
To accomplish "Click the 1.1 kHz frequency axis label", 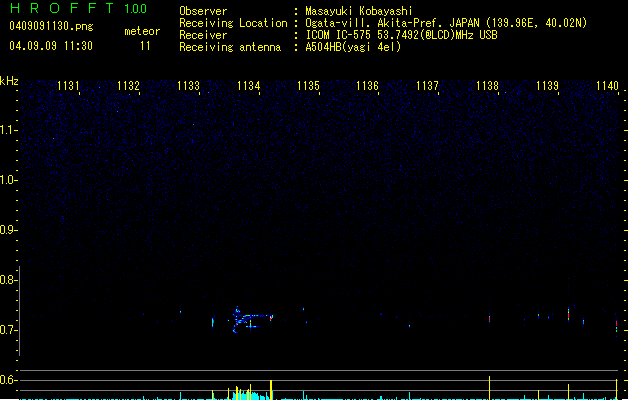I will 8,130.
